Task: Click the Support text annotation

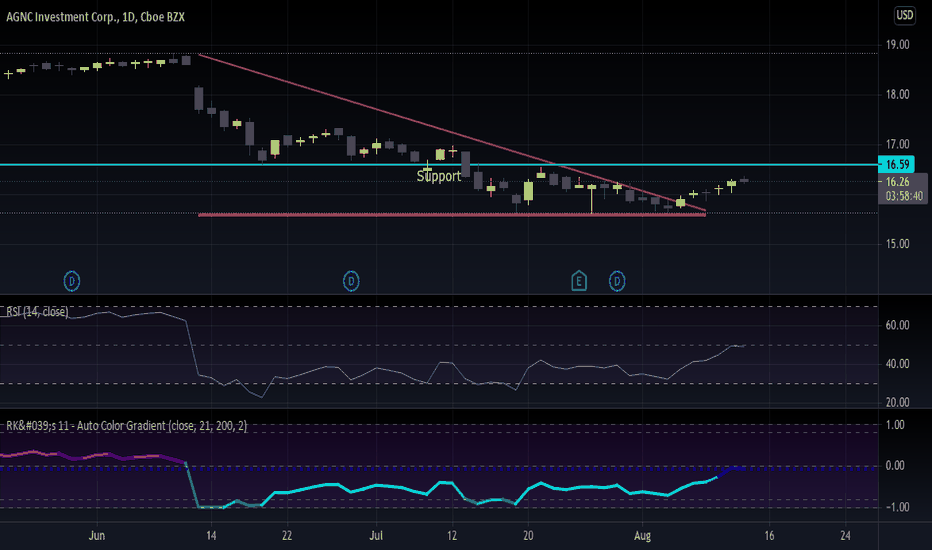Action: [x=439, y=177]
